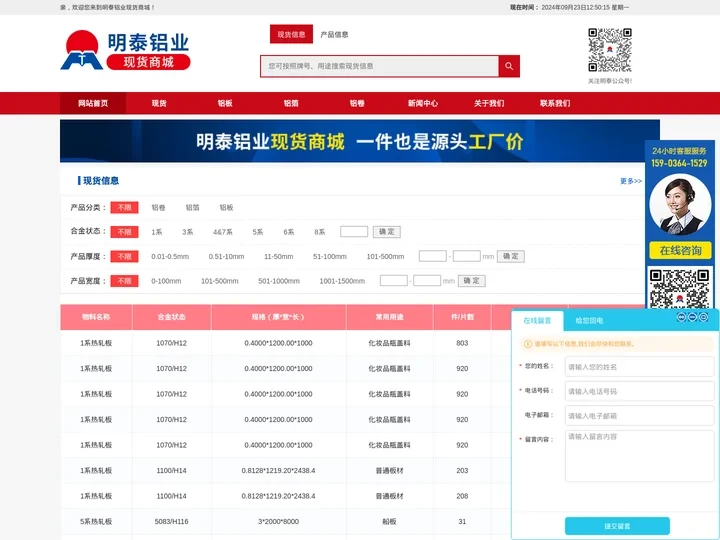
Task: Switch to 产品信息 search tab
Action: coord(334,34)
